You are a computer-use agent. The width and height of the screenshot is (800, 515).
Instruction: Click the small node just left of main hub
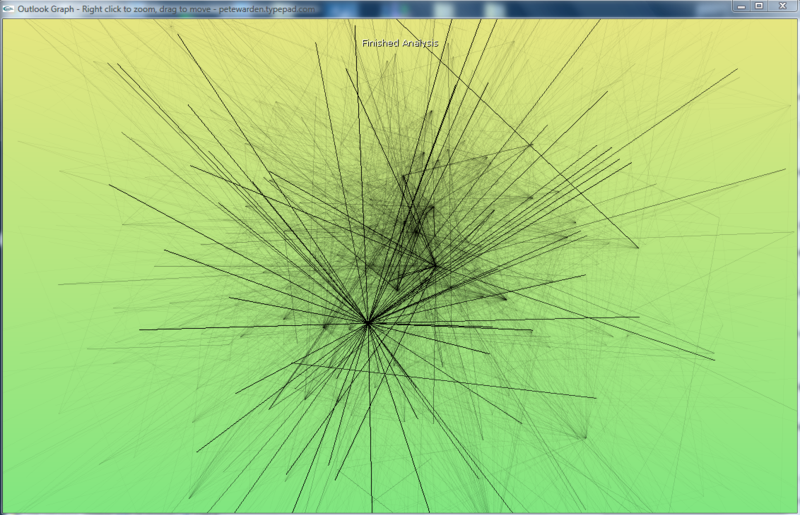[327, 324]
